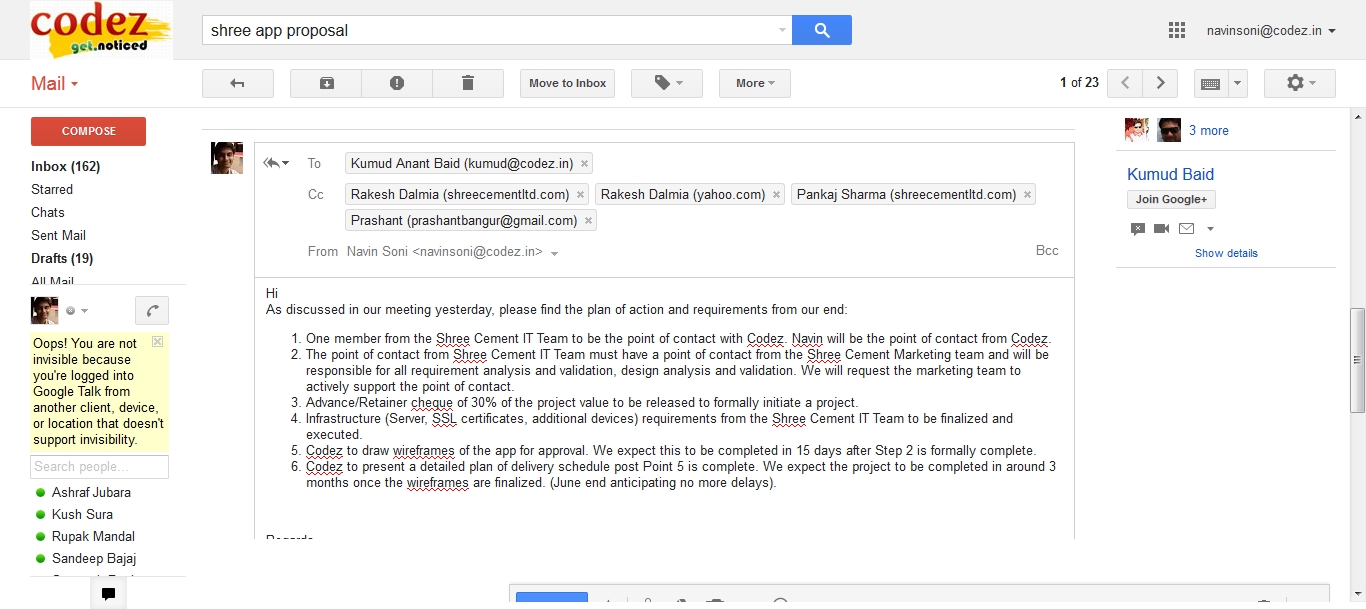Click the red Compose button

(88, 131)
